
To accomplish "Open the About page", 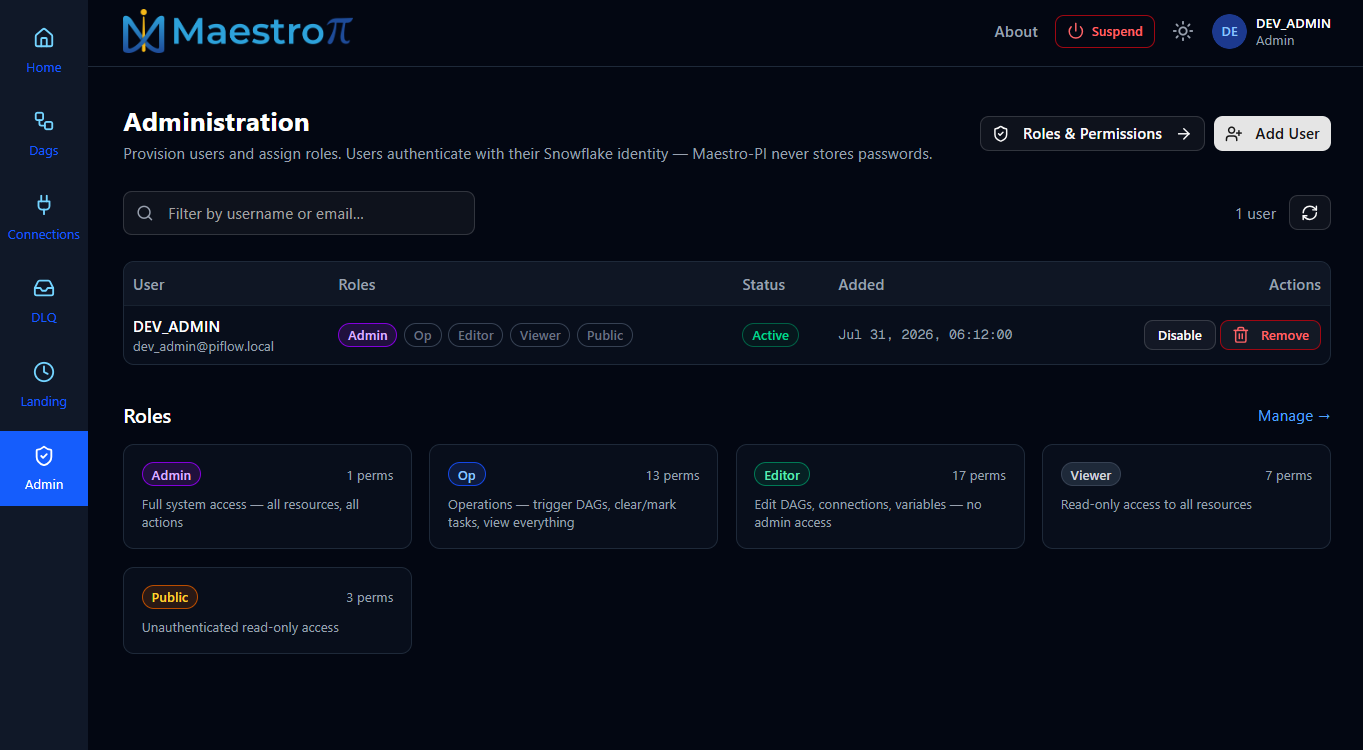I will click(x=1016, y=32).
